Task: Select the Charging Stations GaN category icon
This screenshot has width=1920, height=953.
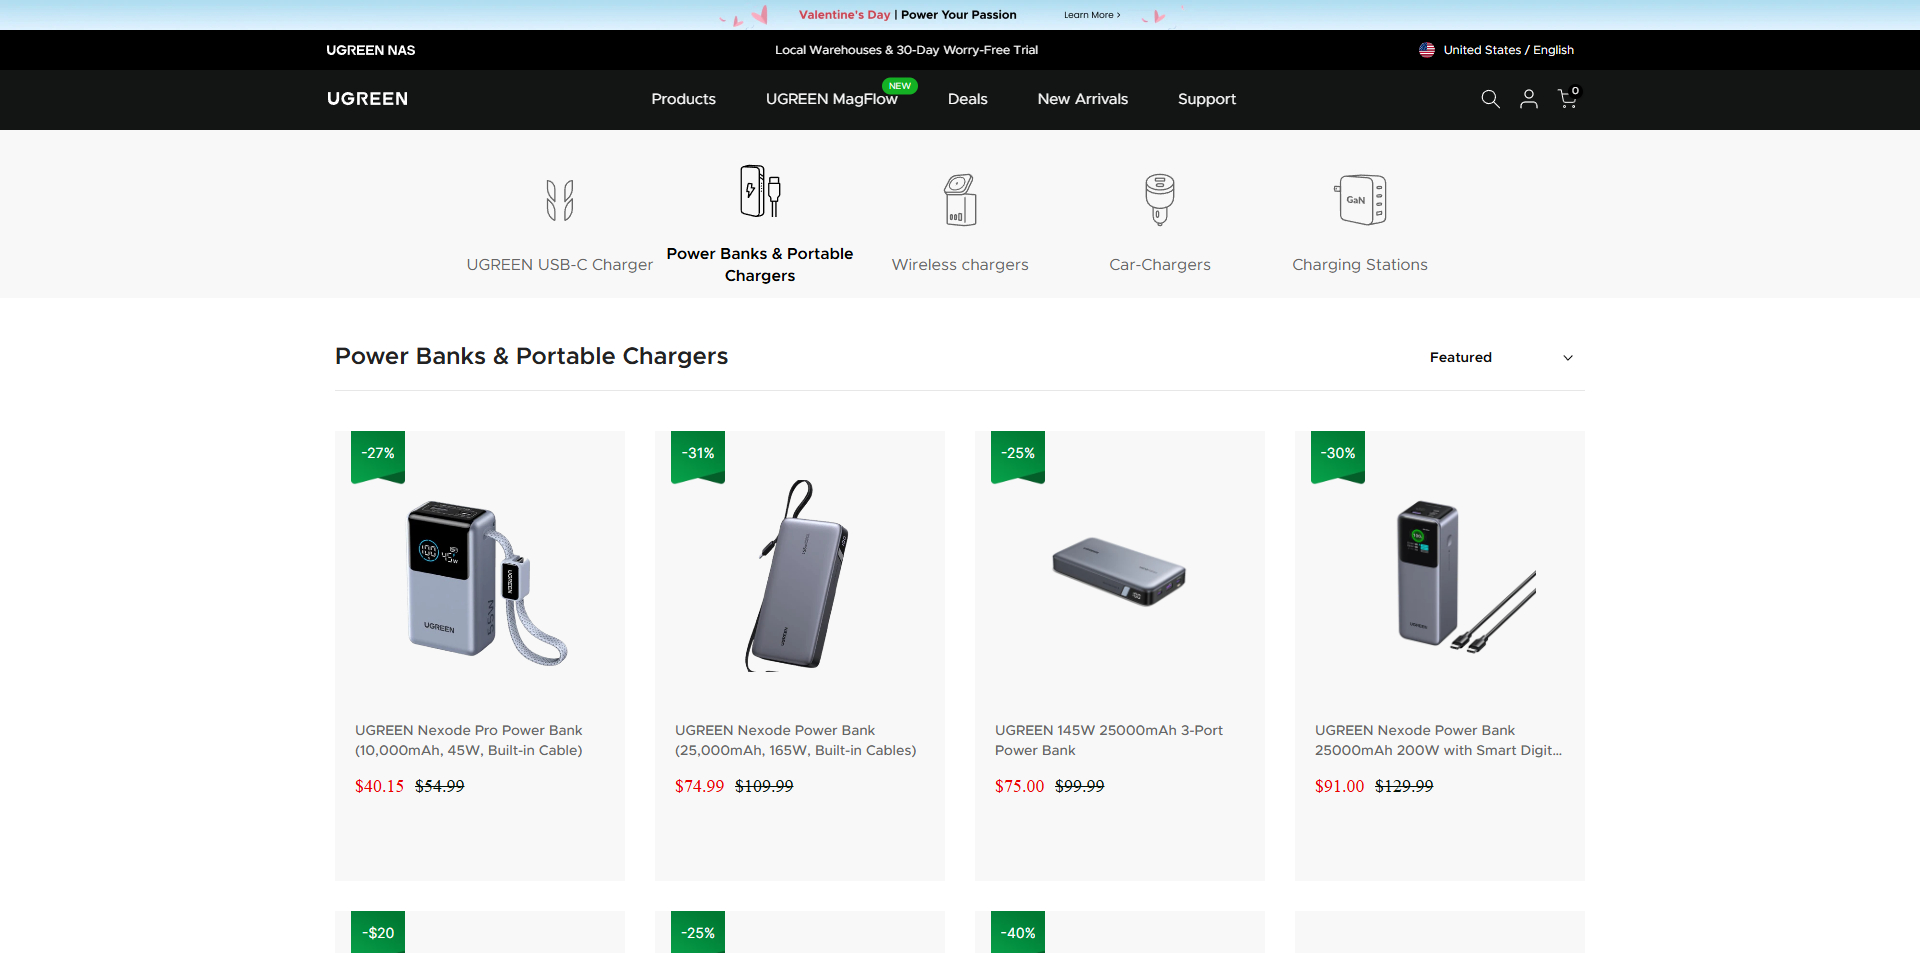Action: (1359, 199)
